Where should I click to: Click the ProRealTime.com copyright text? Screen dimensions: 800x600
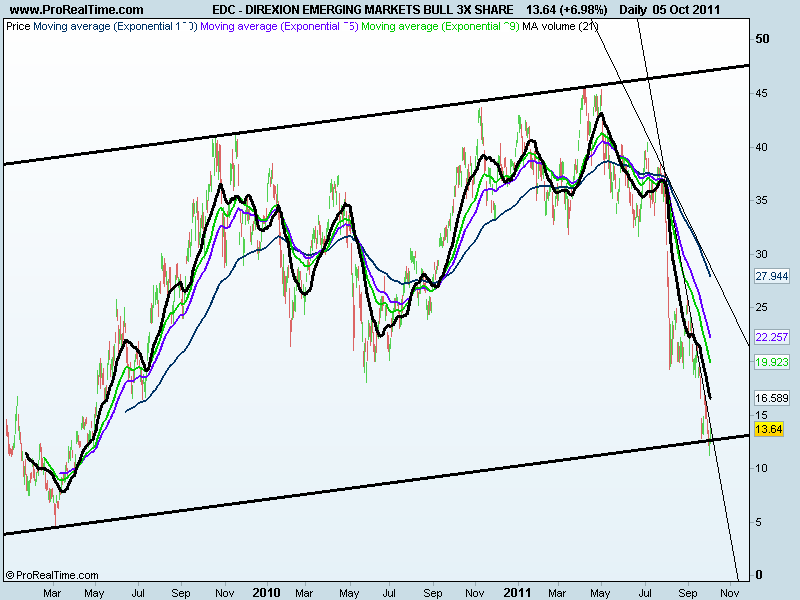(52, 575)
